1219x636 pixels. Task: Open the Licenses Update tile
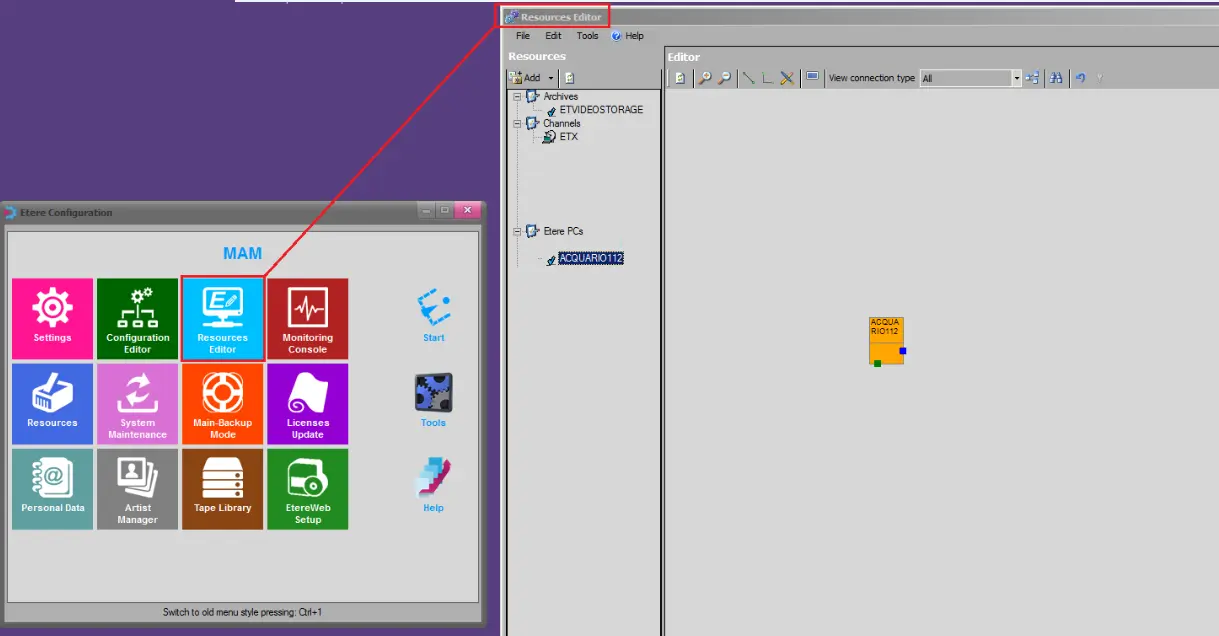point(307,404)
